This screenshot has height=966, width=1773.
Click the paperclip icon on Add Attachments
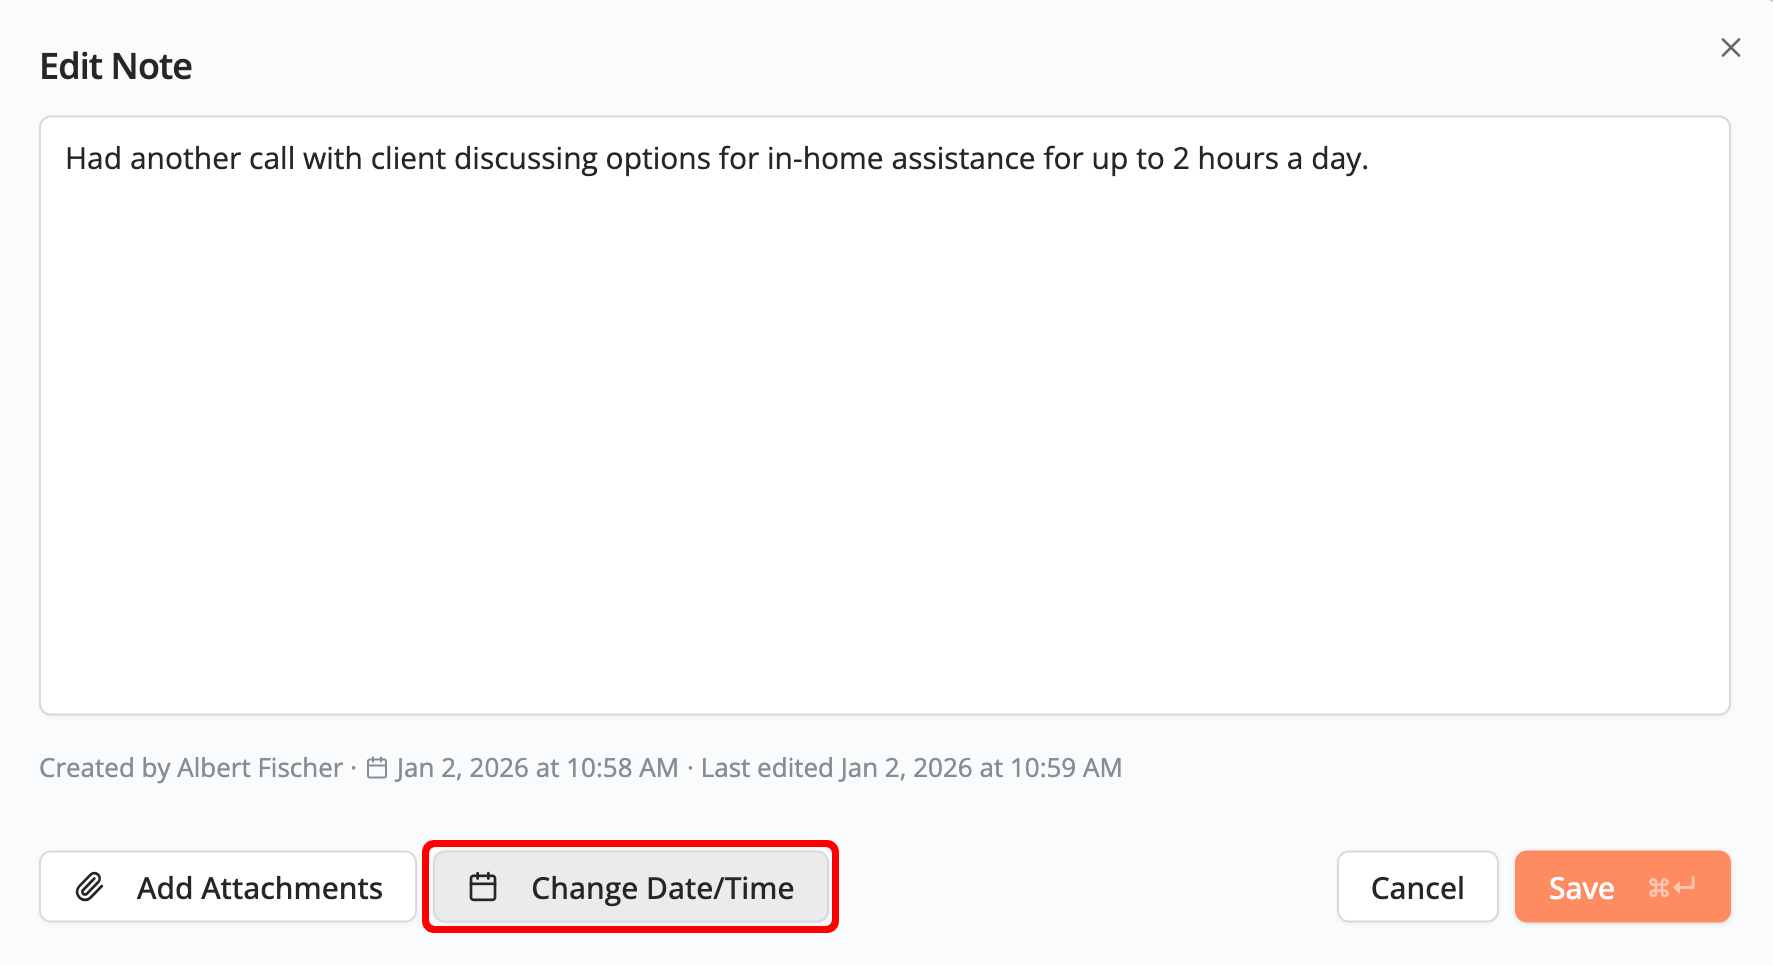(91, 886)
